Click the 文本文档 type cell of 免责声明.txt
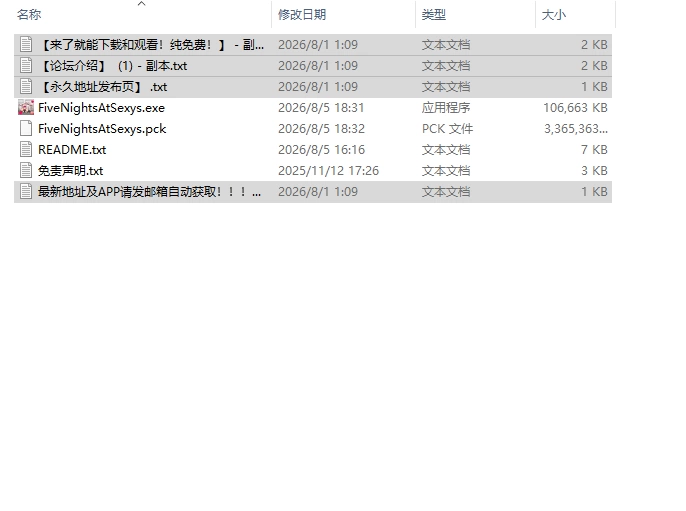The height and width of the screenshot is (511, 686). point(446,171)
